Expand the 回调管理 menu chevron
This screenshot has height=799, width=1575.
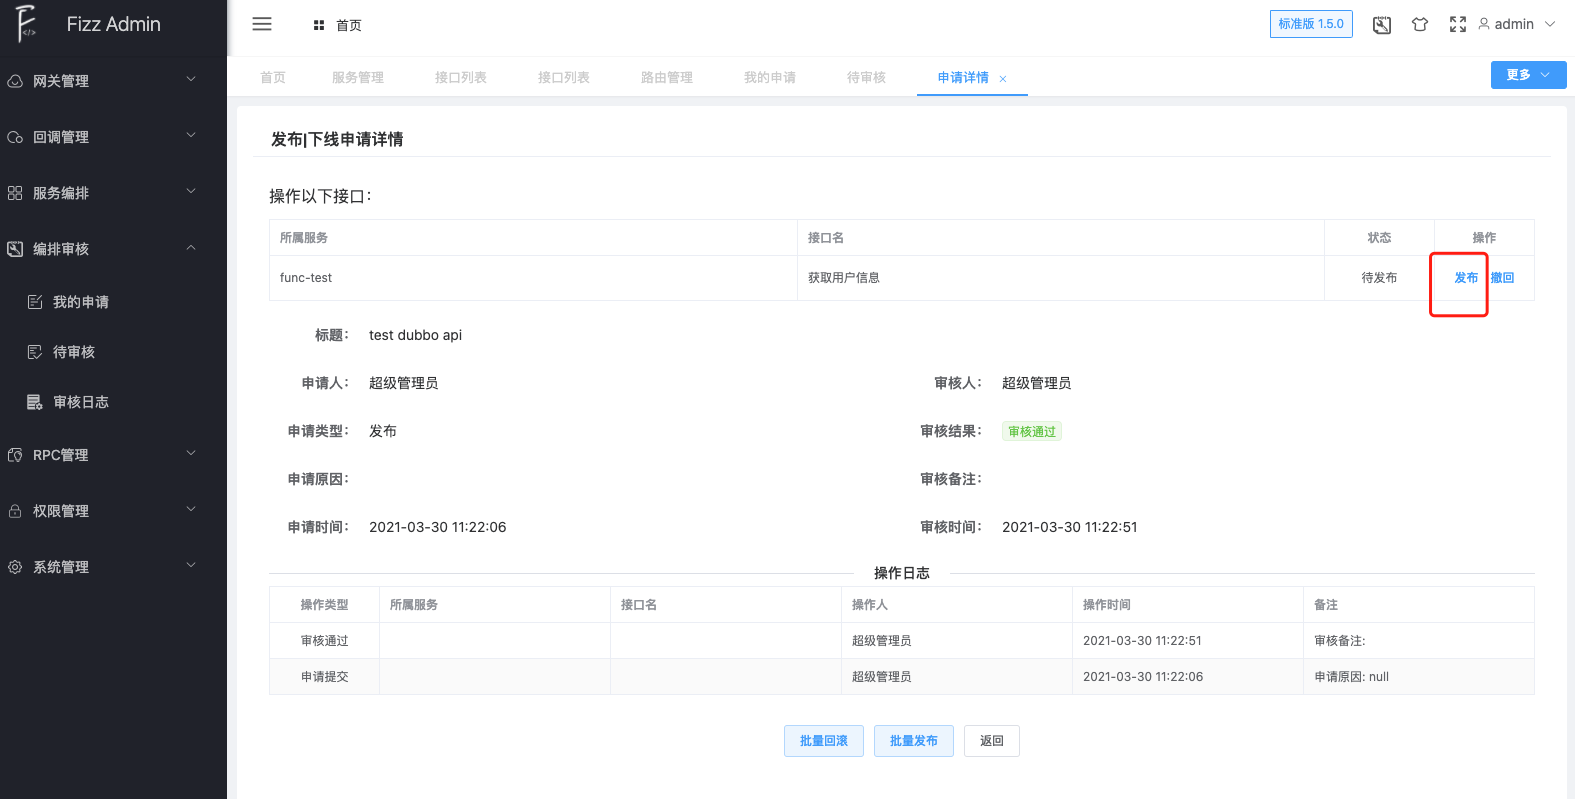(x=191, y=135)
